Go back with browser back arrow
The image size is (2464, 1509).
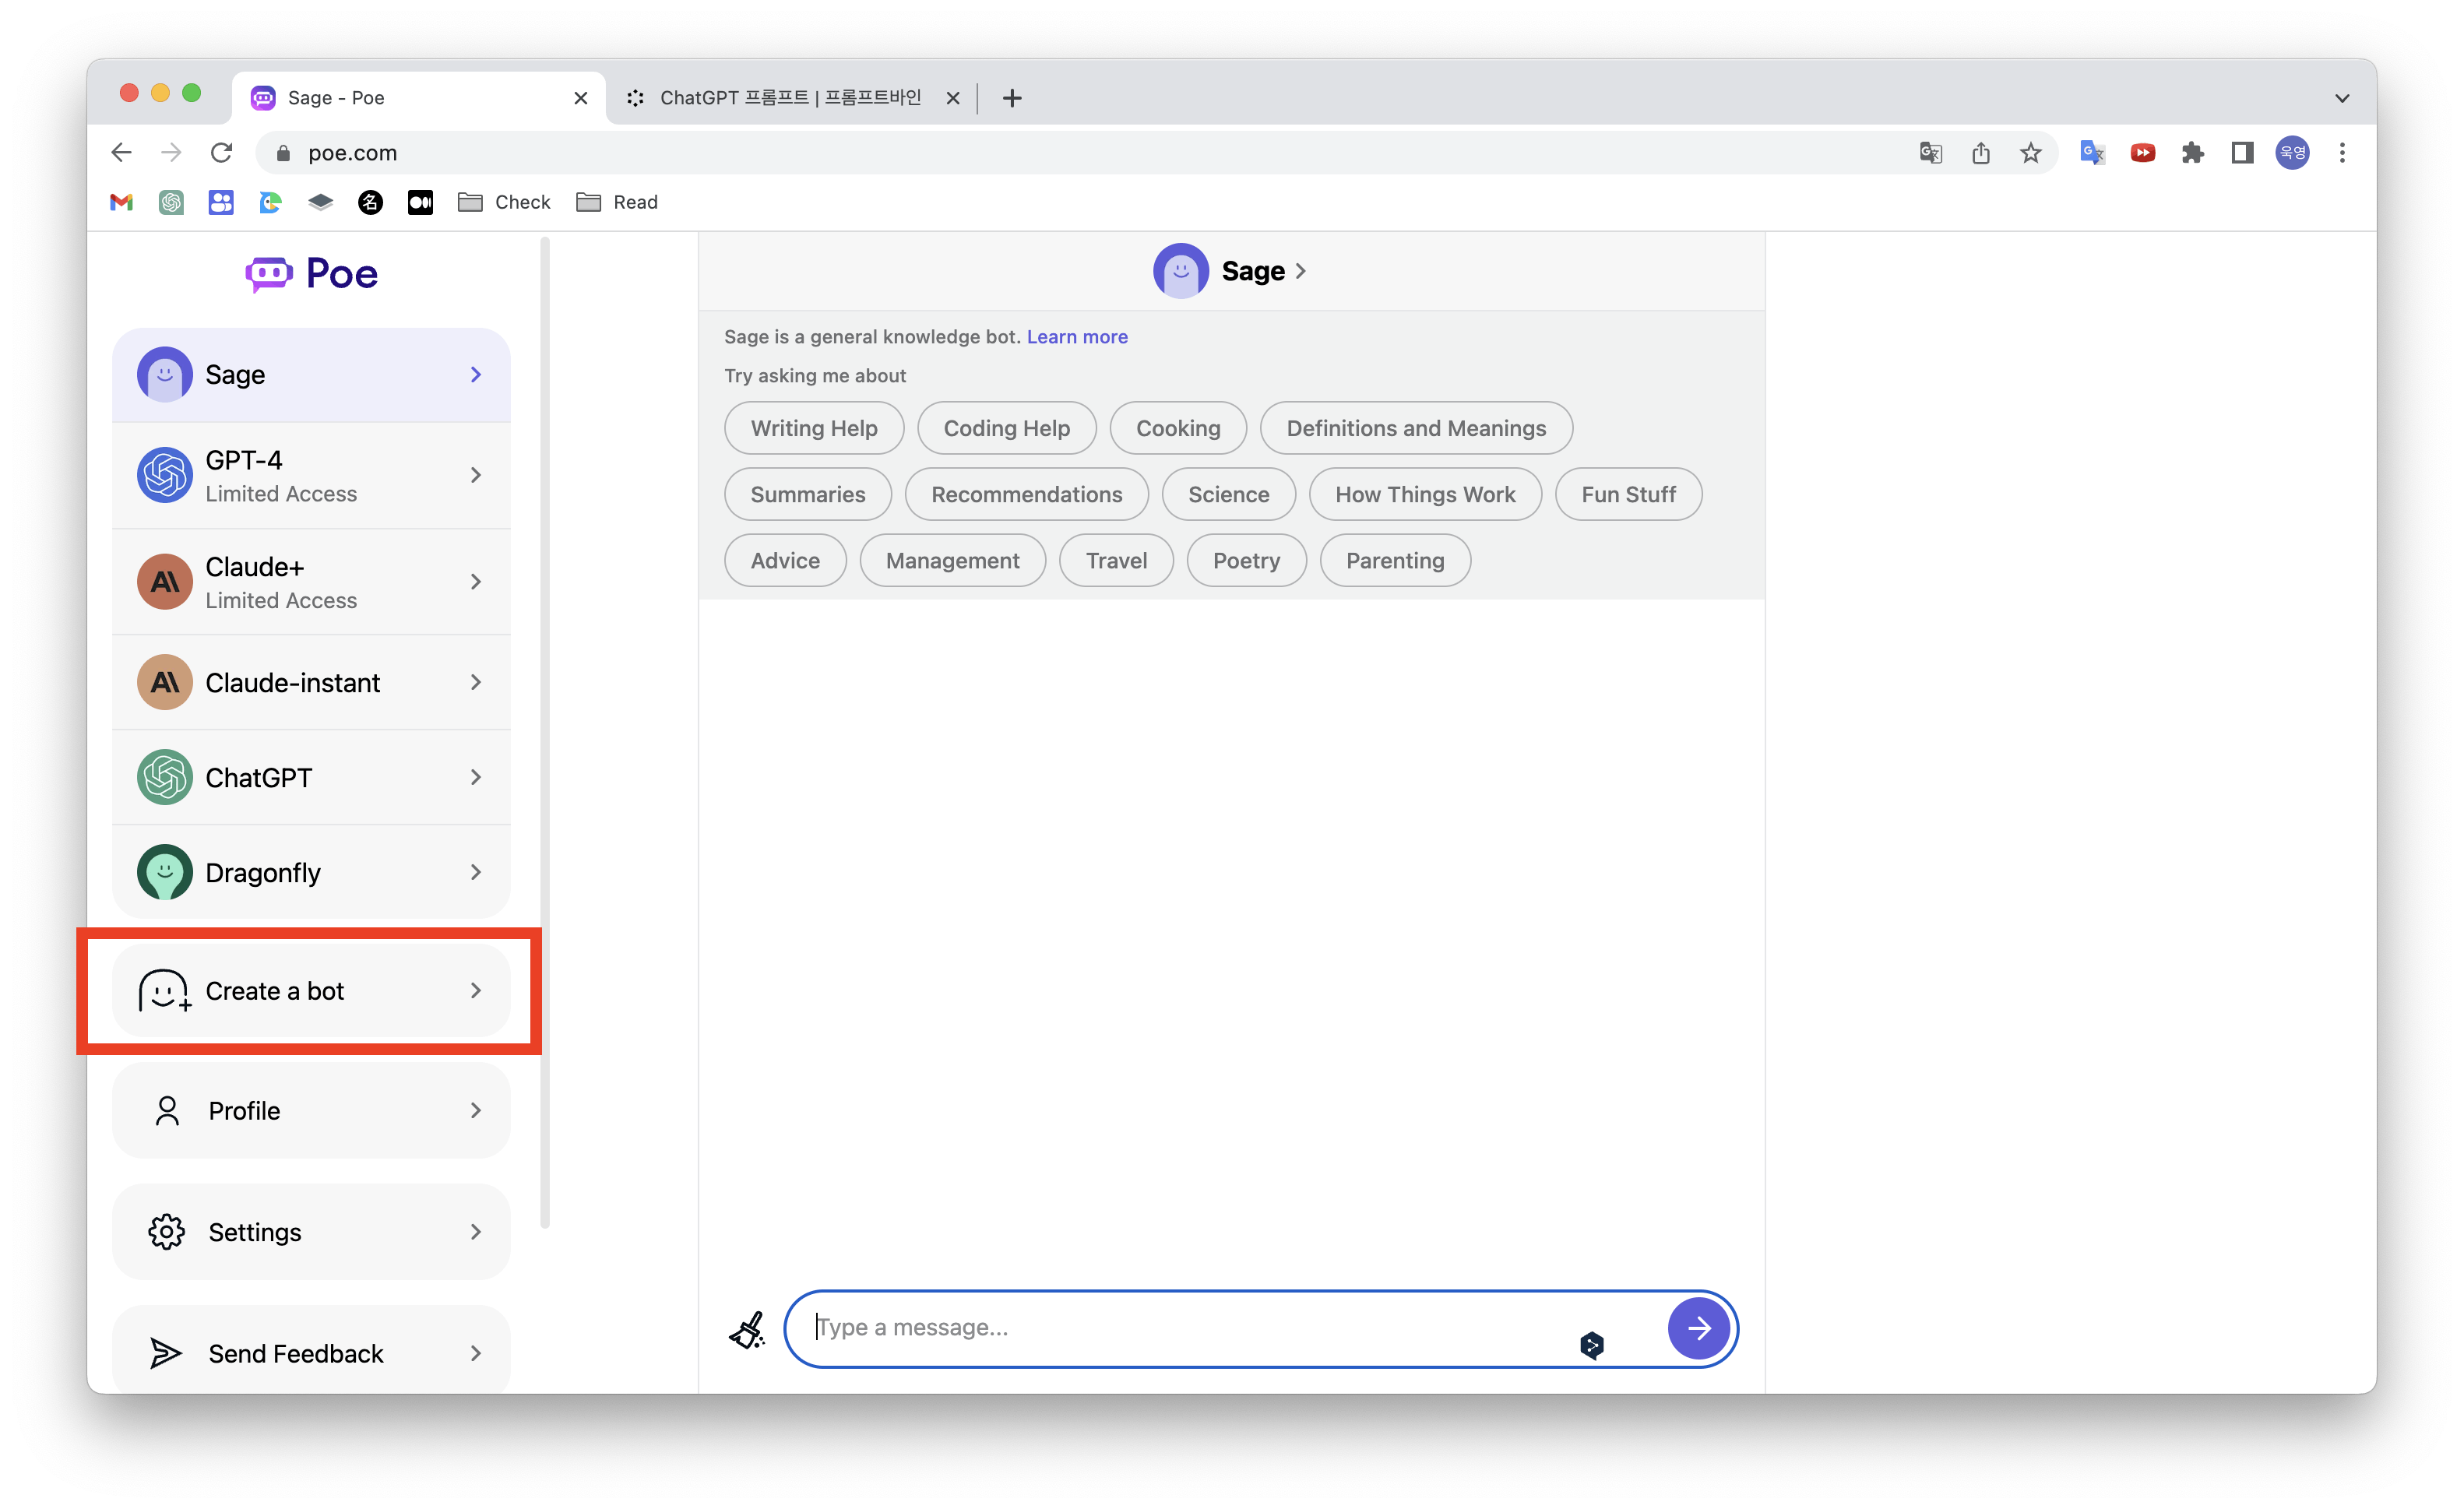121,152
